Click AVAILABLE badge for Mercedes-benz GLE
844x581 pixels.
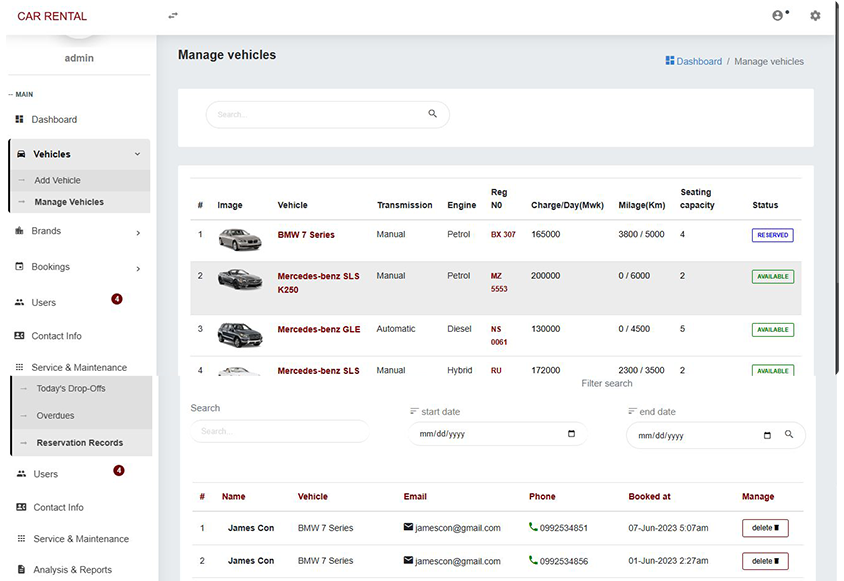(772, 330)
